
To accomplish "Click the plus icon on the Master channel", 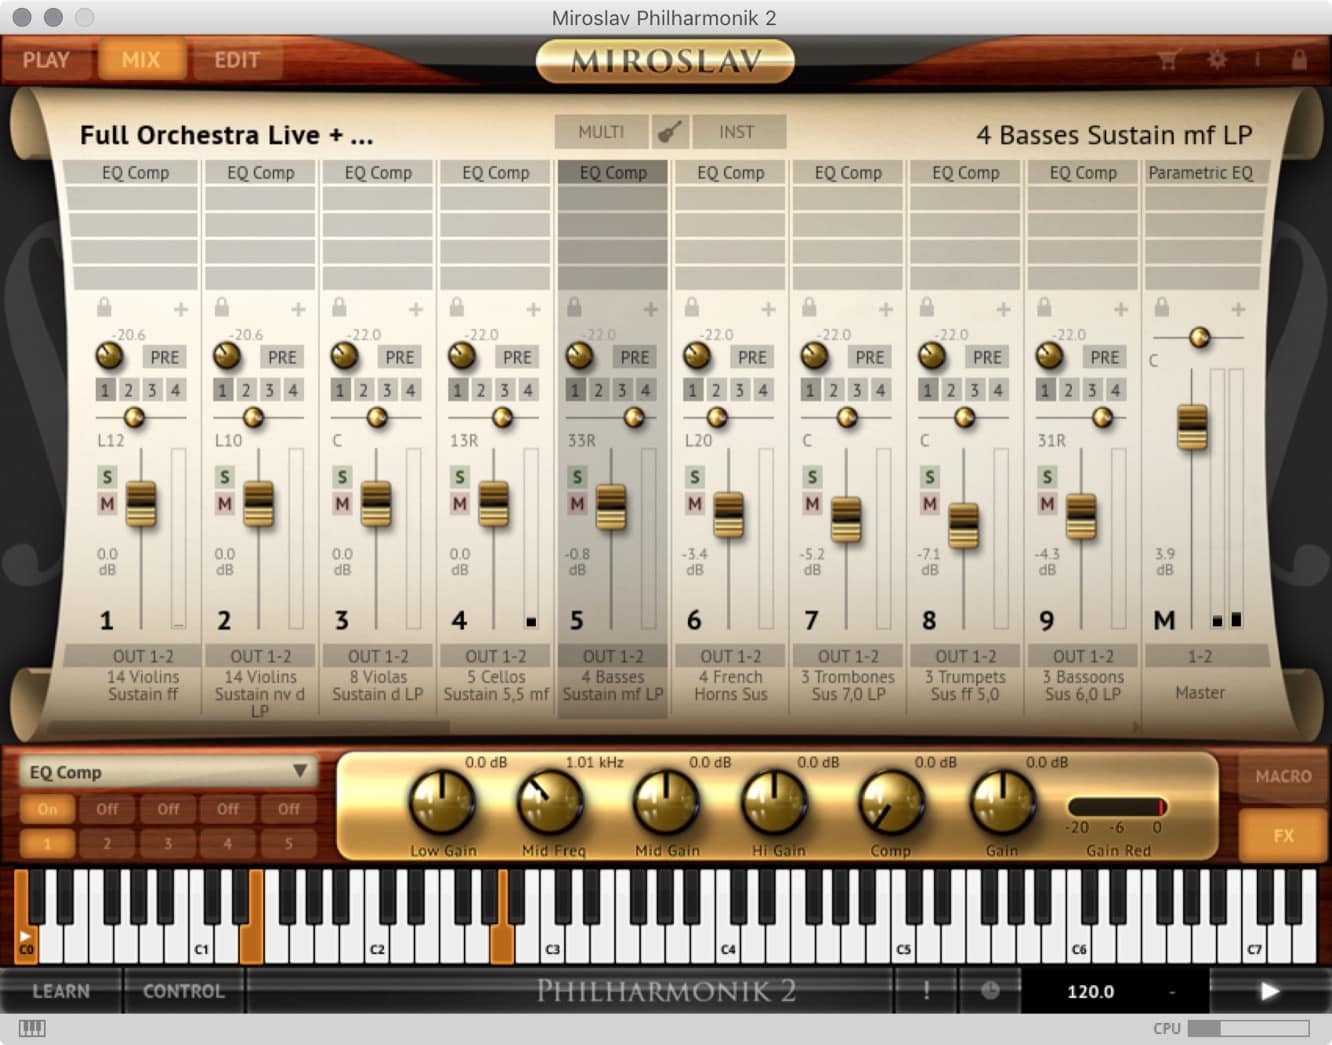I will [x=1238, y=310].
